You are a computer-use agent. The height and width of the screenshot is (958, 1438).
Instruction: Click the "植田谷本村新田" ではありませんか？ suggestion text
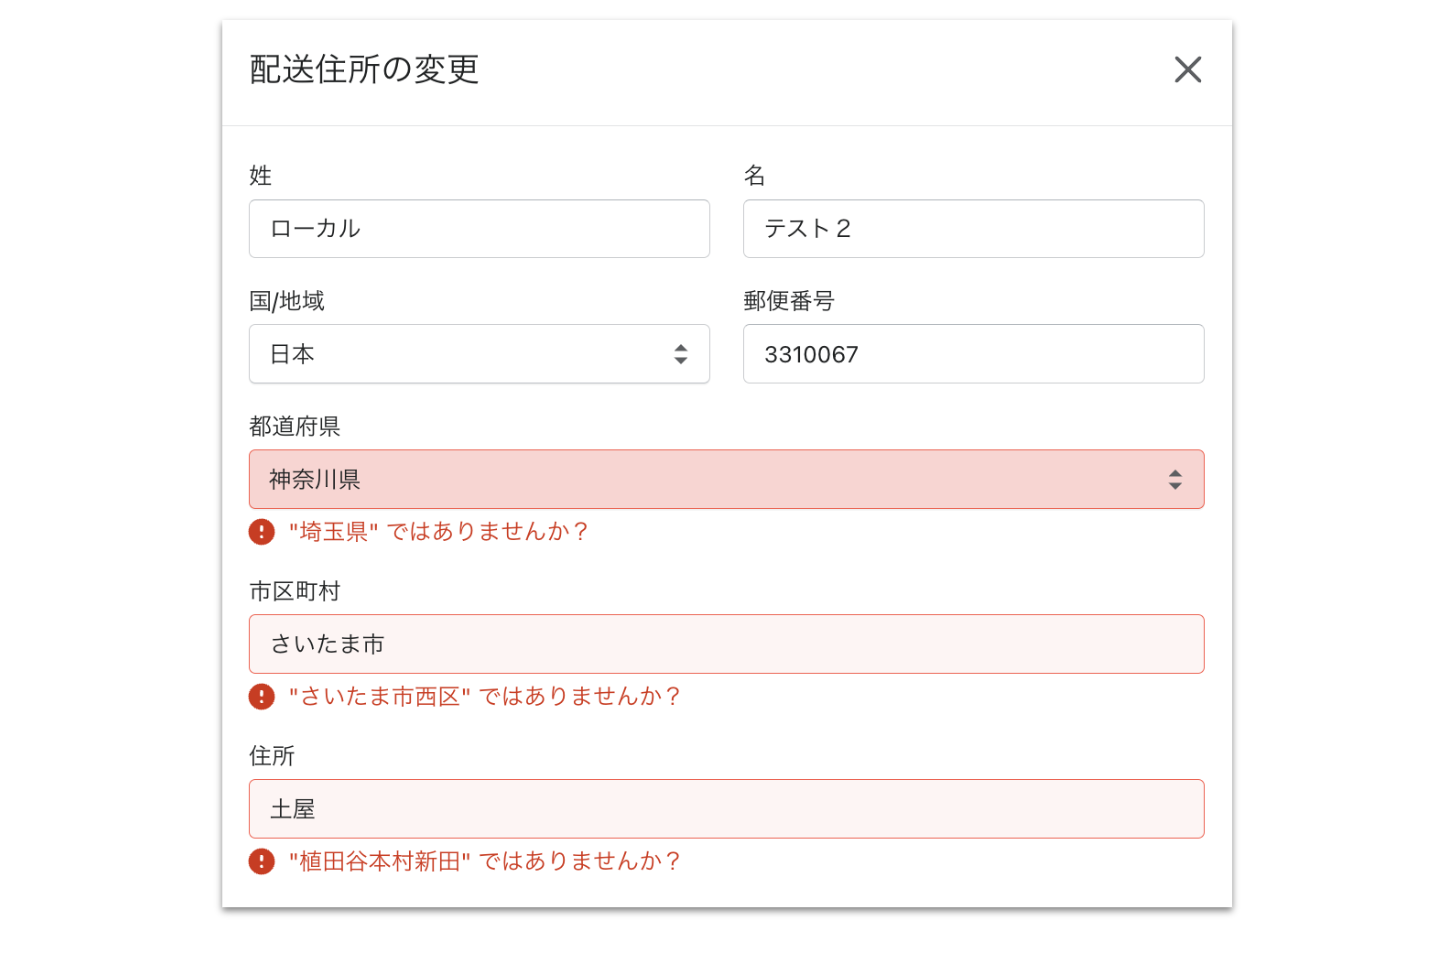(484, 862)
